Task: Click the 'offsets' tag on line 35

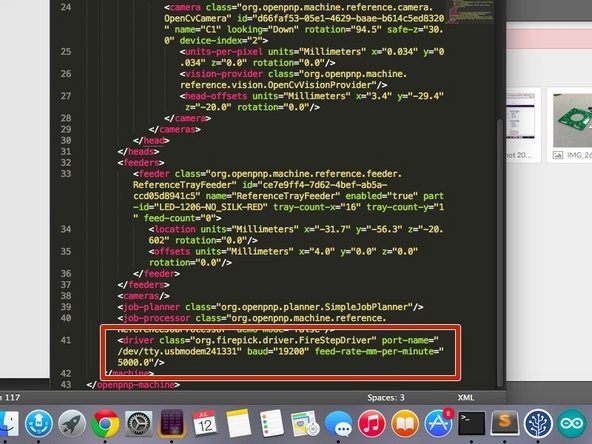Action: (x=172, y=252)
